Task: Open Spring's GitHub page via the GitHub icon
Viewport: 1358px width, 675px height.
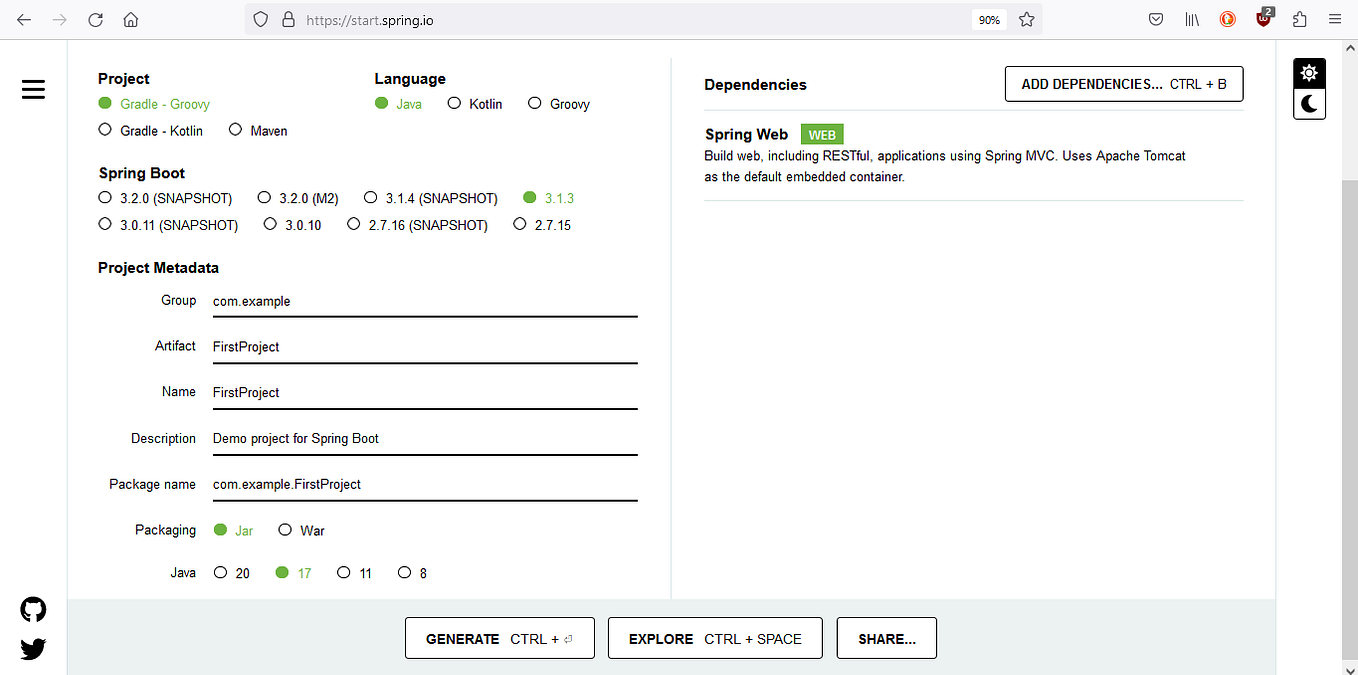Action: 33,609
